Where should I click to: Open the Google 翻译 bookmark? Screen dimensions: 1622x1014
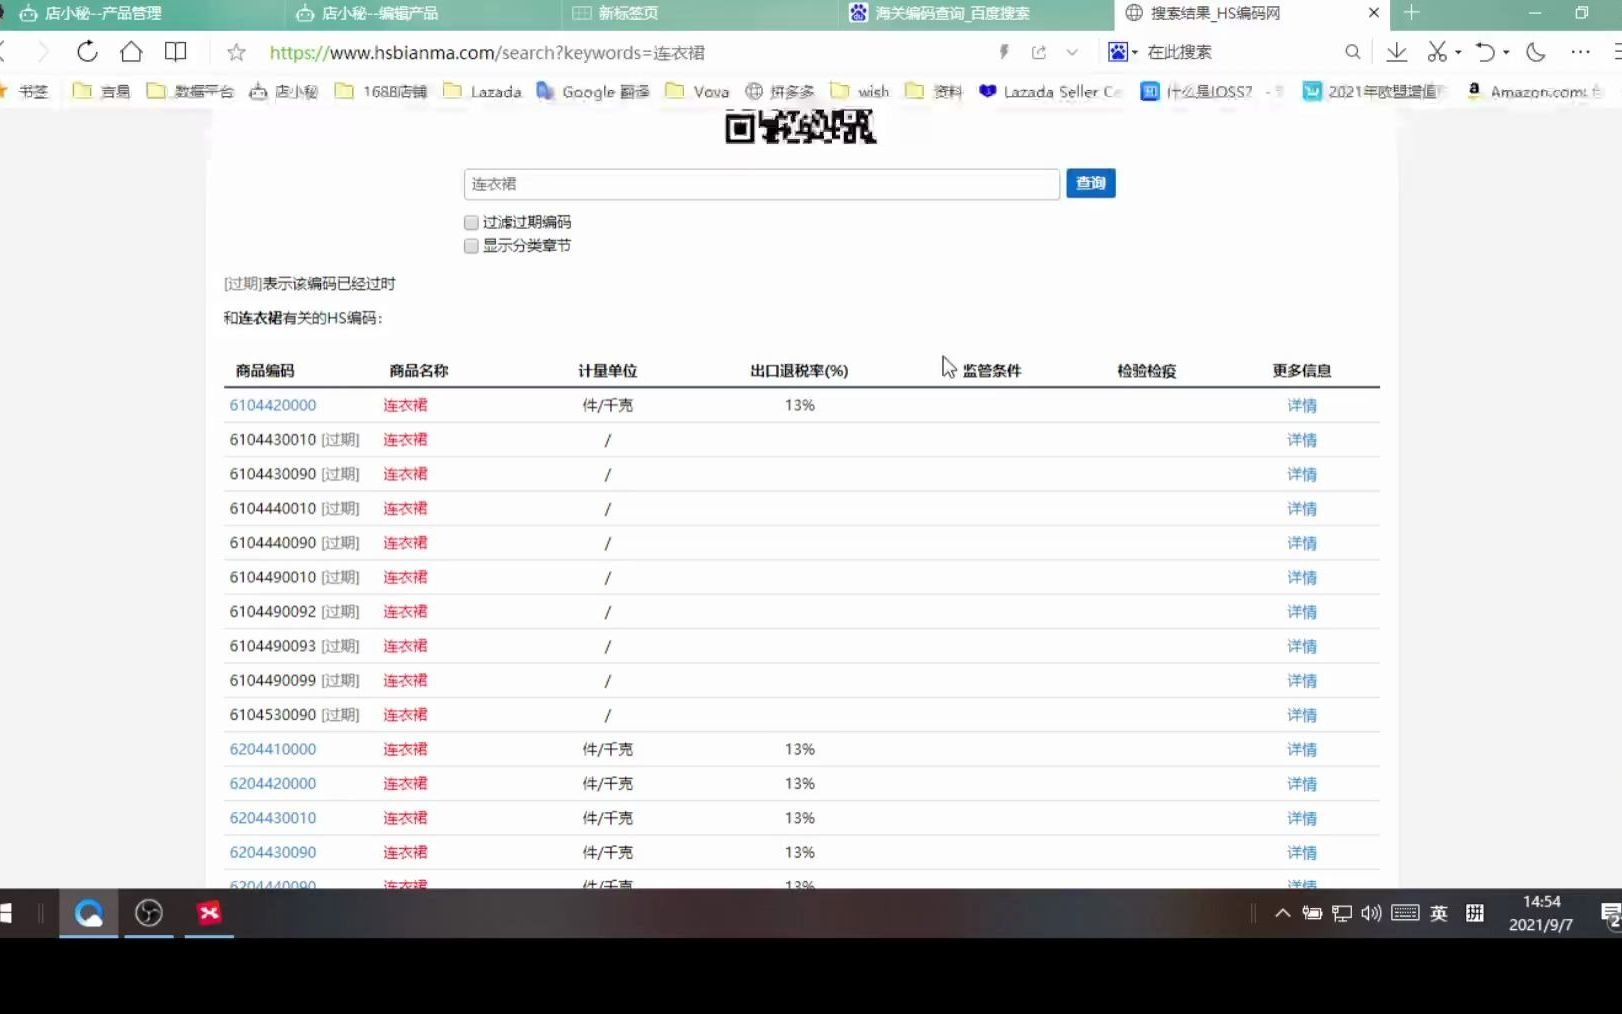pos(593,91)
